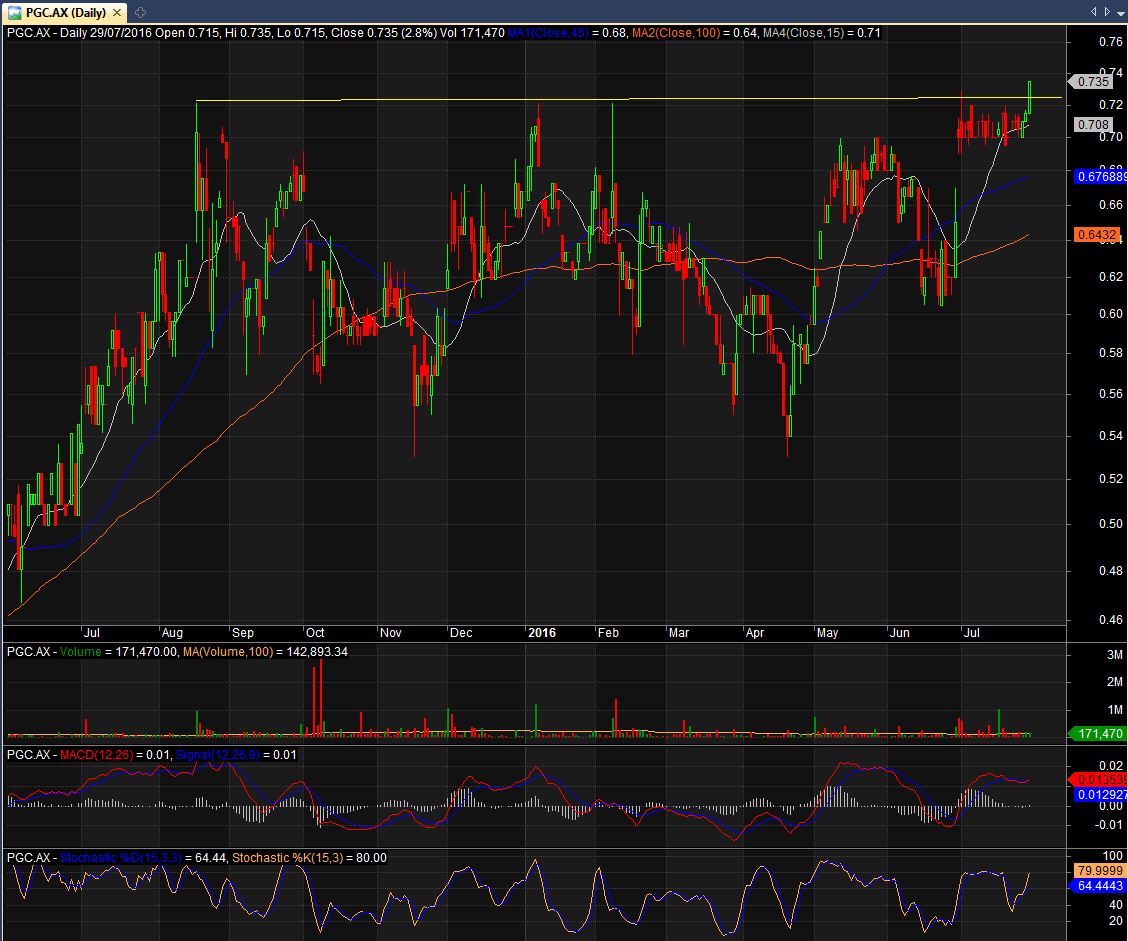Screen dimensions: 1128x941
Task: Click the 'MA(Volume,100) = 142,893.34' label
Action: (x=265, y=652)
